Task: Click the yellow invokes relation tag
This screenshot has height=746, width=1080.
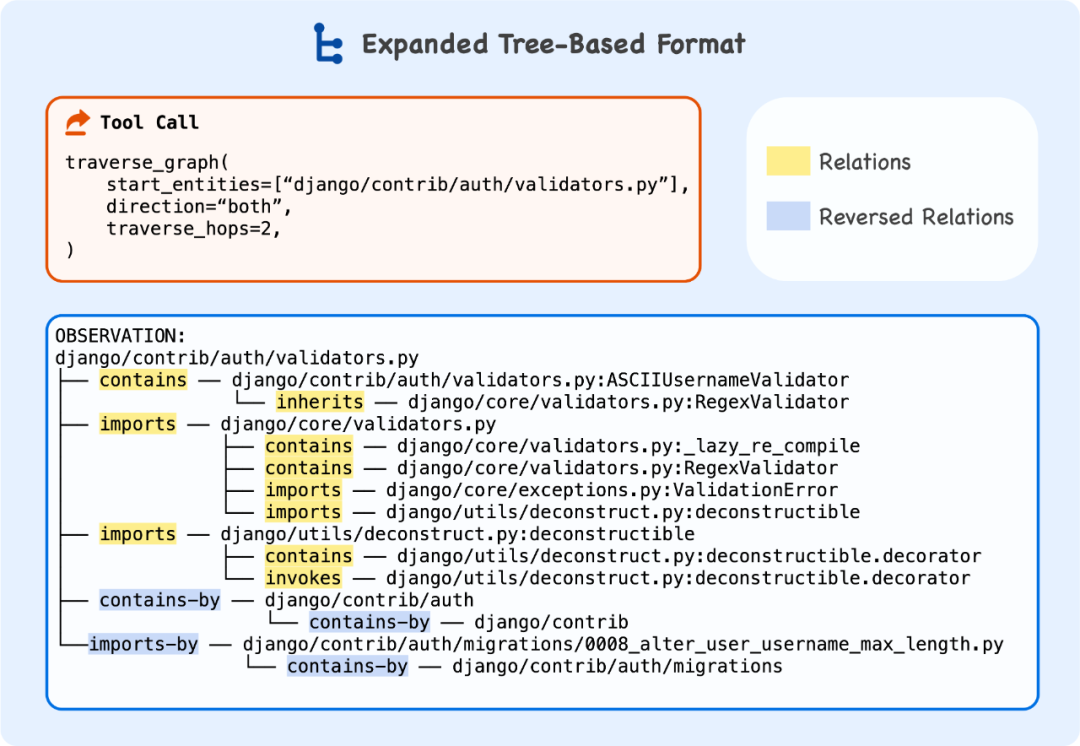Action: pos(302,578)
